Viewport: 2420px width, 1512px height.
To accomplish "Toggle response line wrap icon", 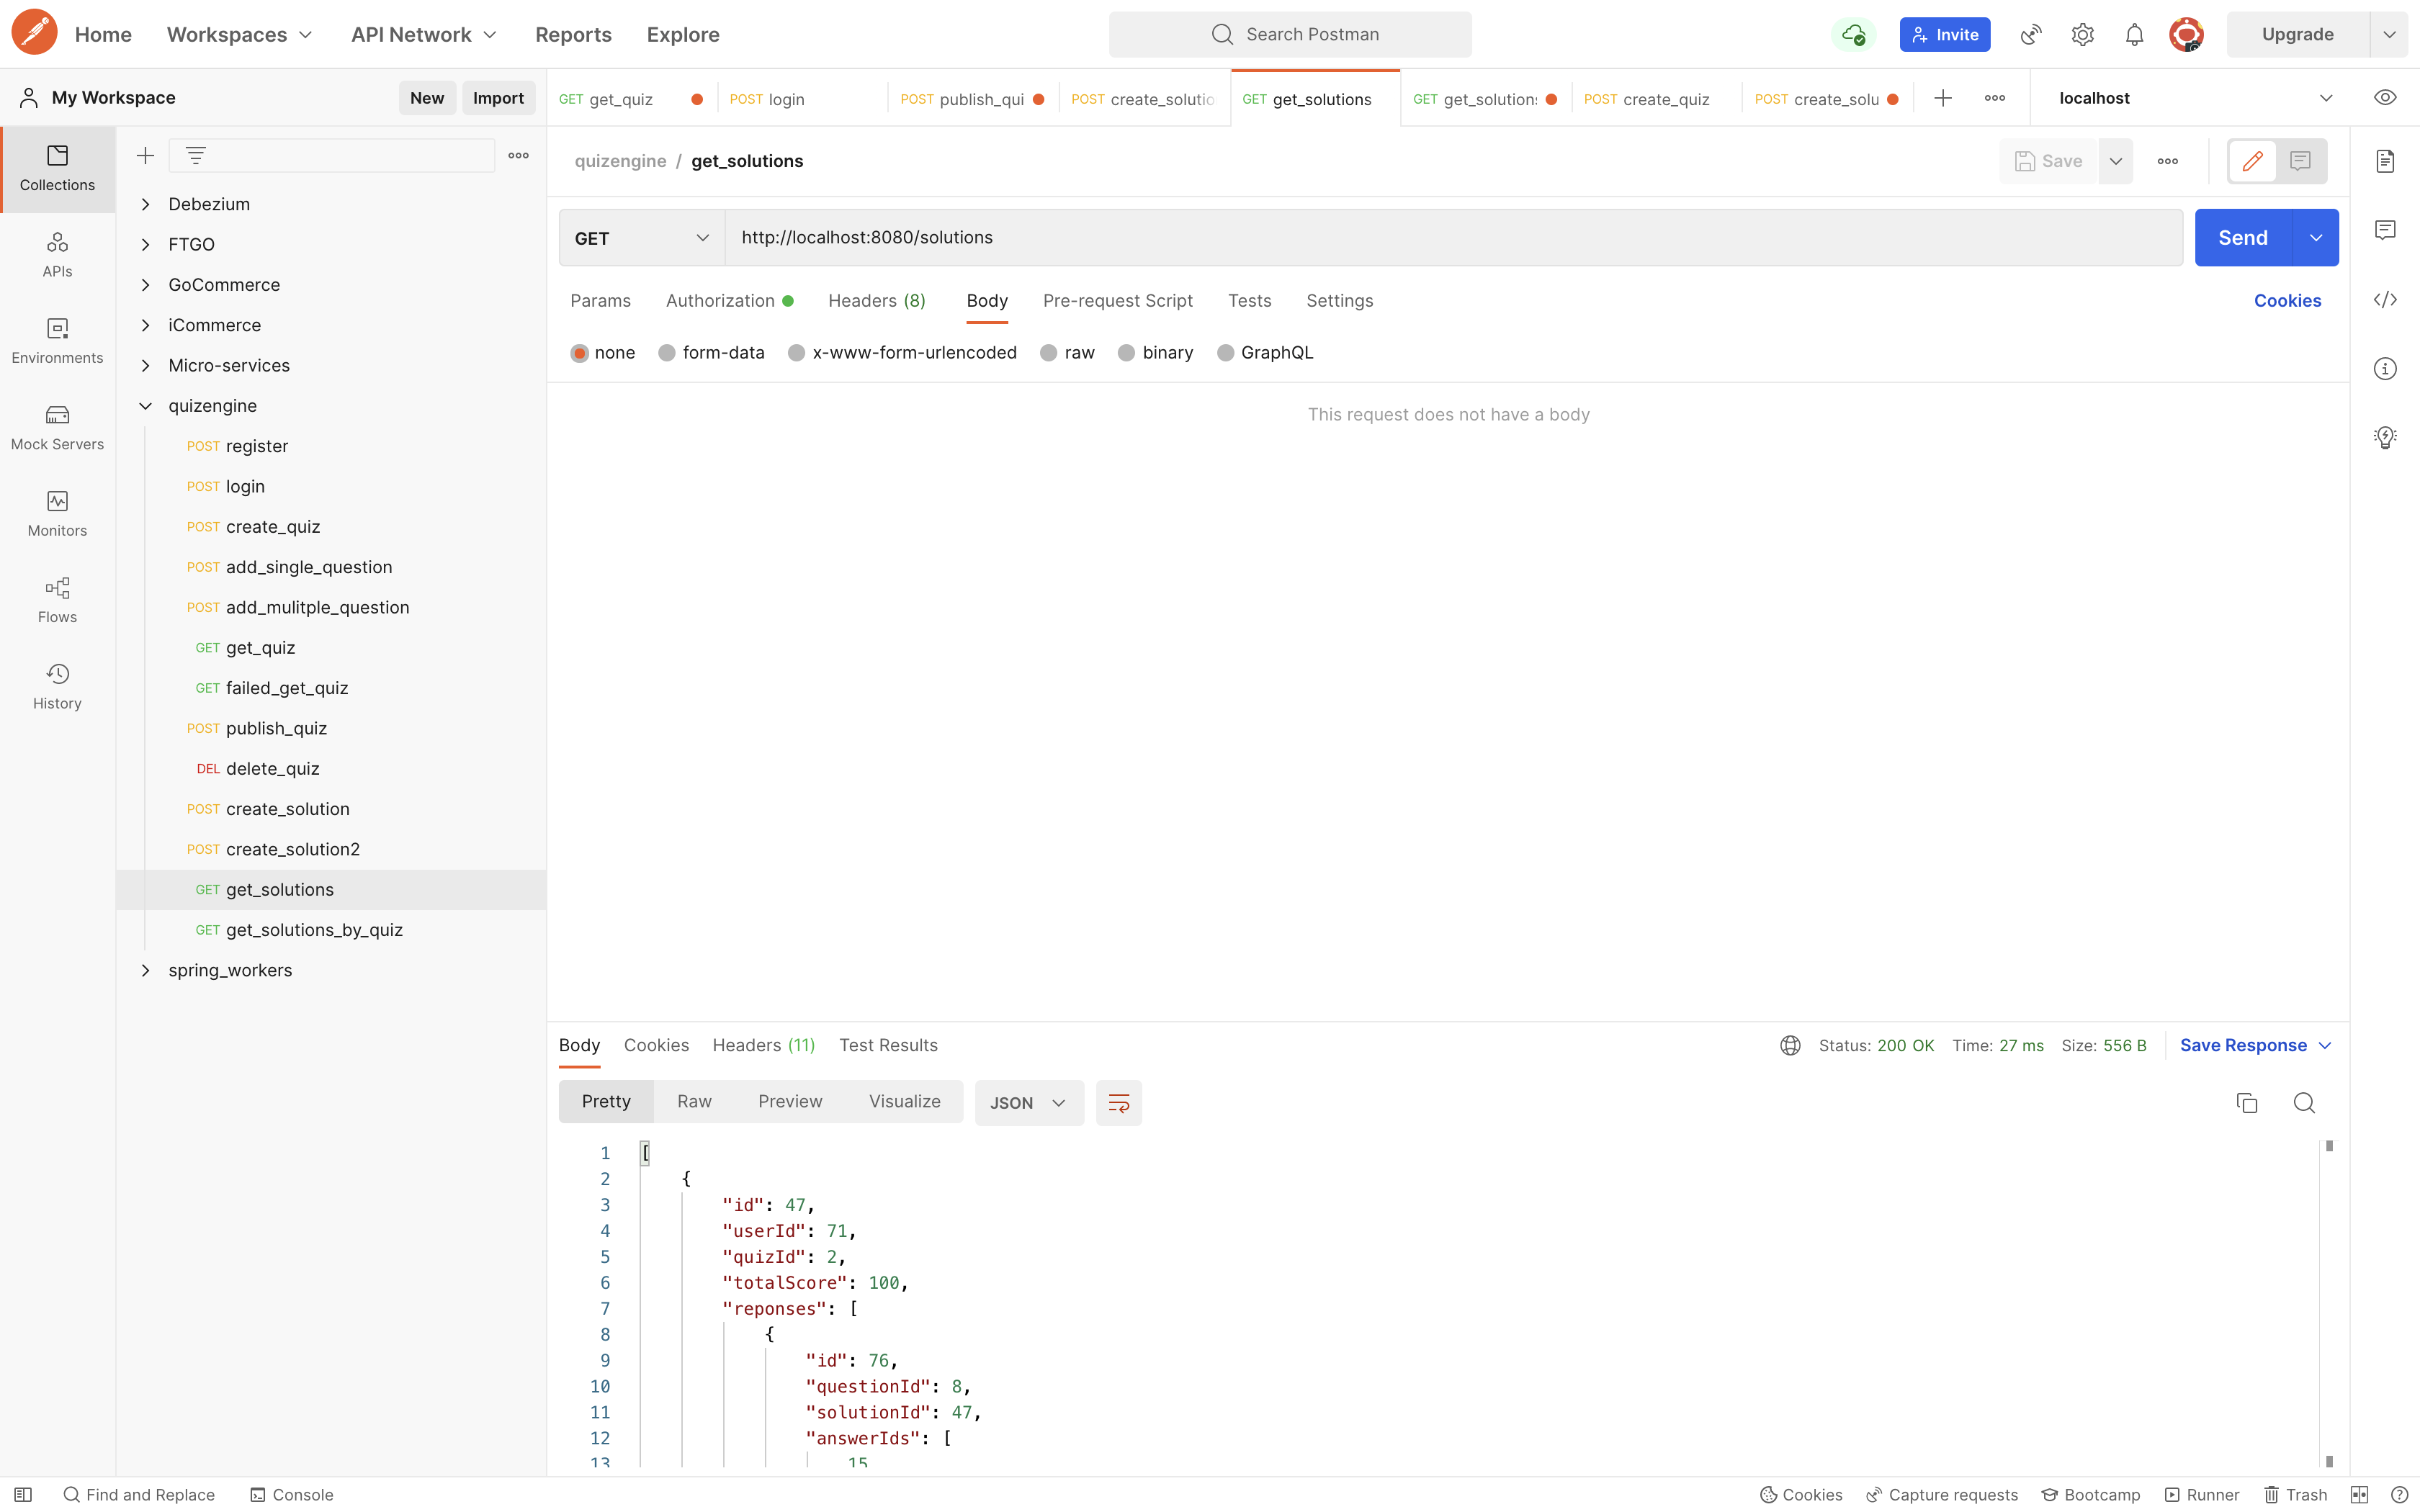I will click(x=1119, y=1103).
